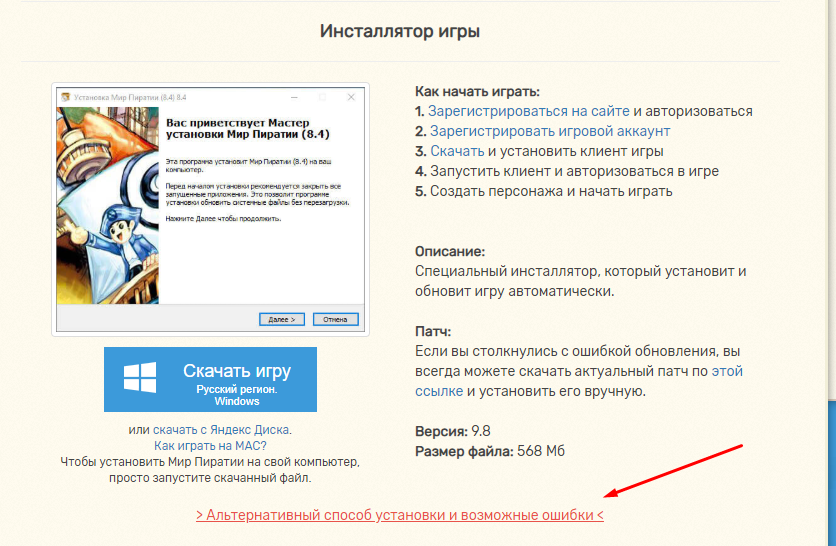Click 'Далее >' button in installer image

coord(282,319)
